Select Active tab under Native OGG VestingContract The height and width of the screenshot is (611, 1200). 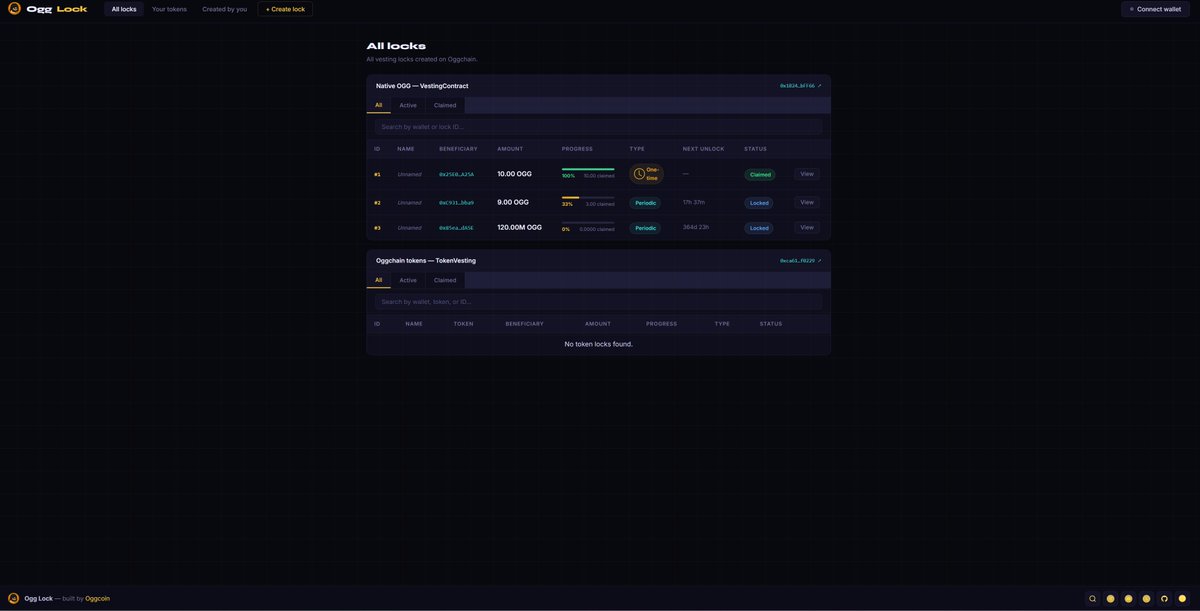(x=408, y=105)
